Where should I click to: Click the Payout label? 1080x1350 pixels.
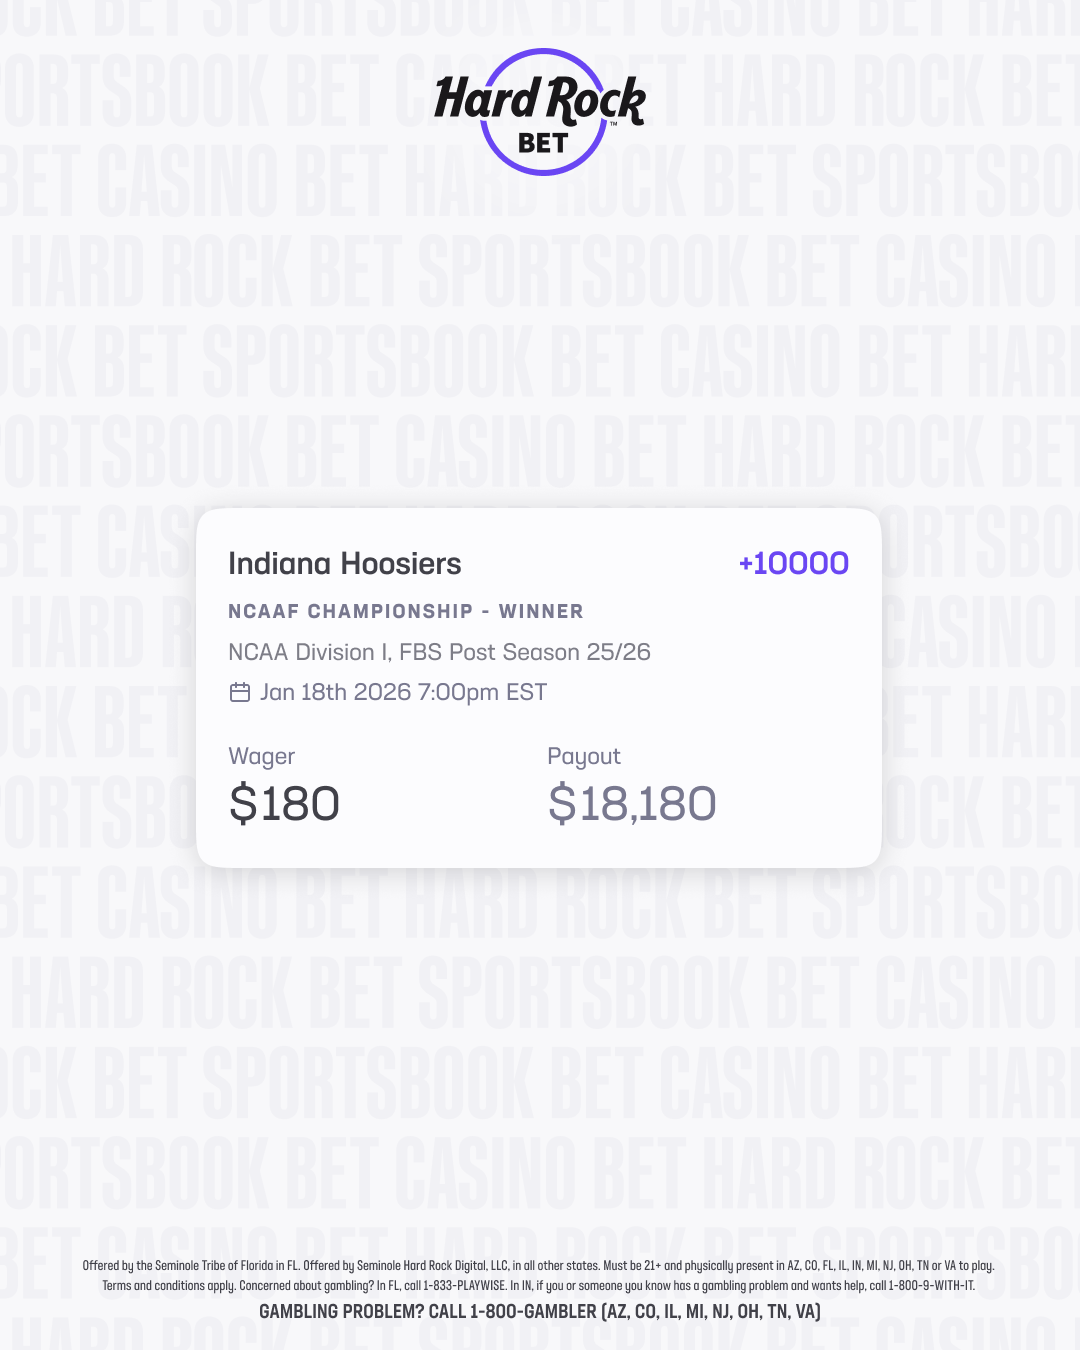coord(584,756)
